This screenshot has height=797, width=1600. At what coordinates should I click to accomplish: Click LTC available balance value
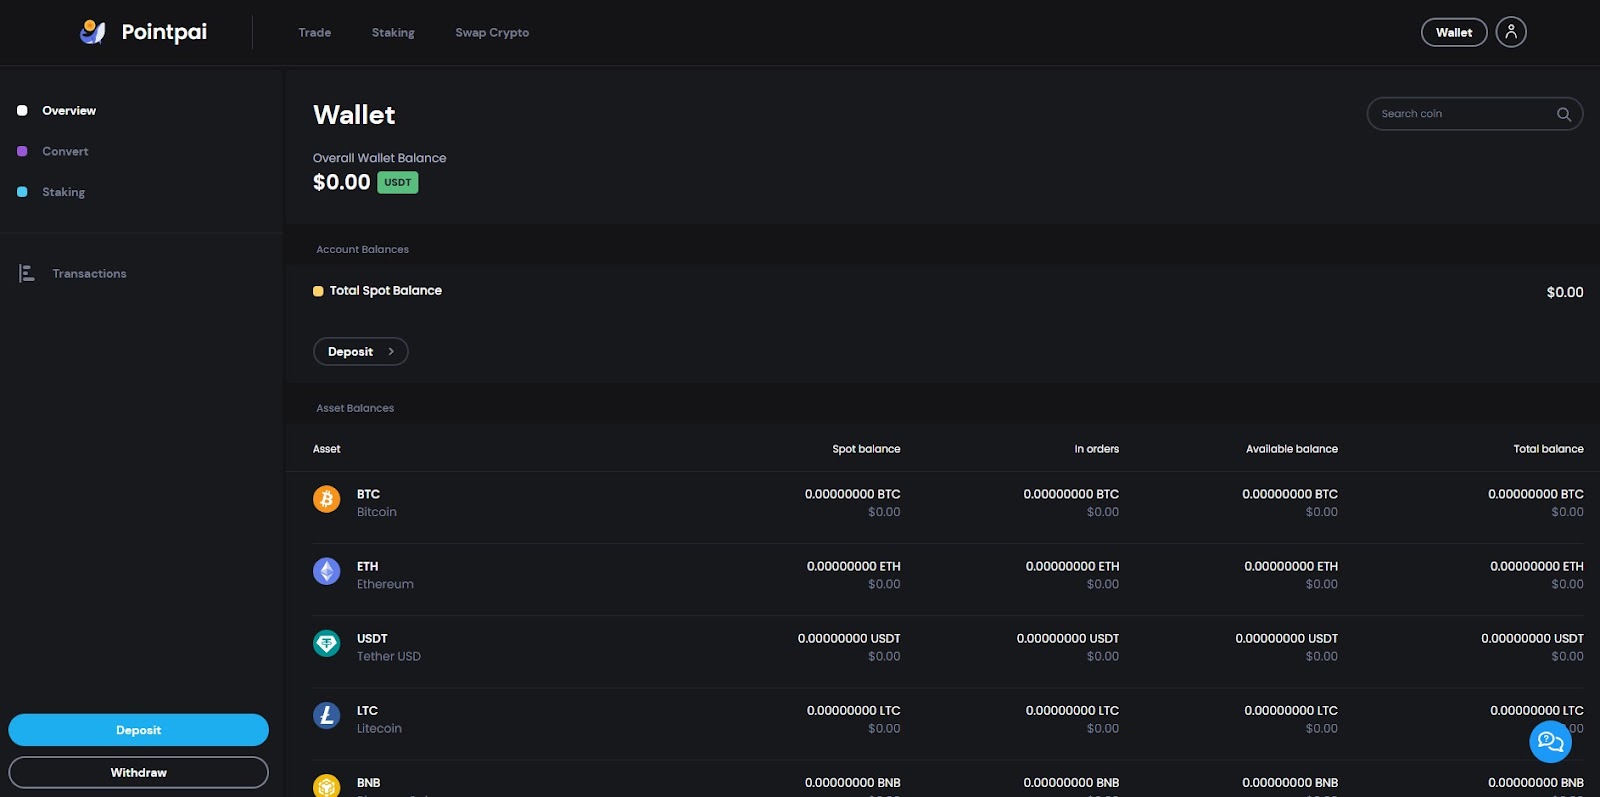coord(1291,710)
